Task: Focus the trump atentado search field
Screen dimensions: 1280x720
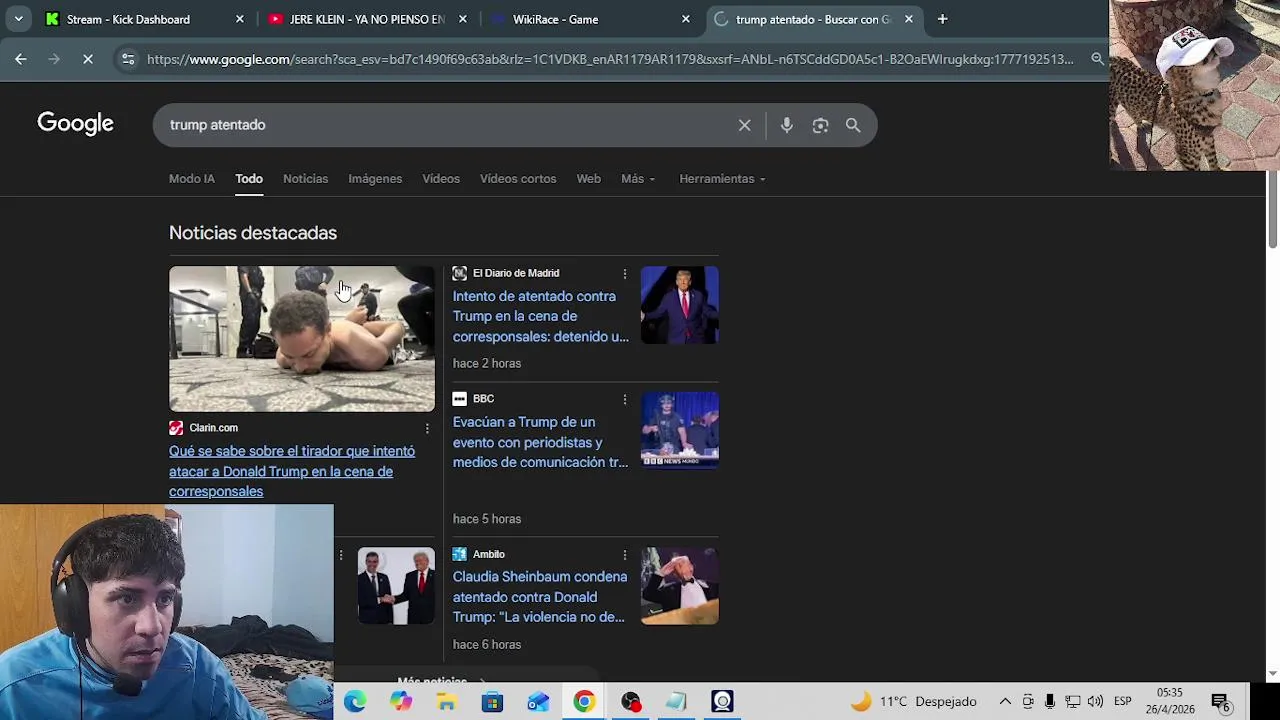Action: tap(445, 125)
